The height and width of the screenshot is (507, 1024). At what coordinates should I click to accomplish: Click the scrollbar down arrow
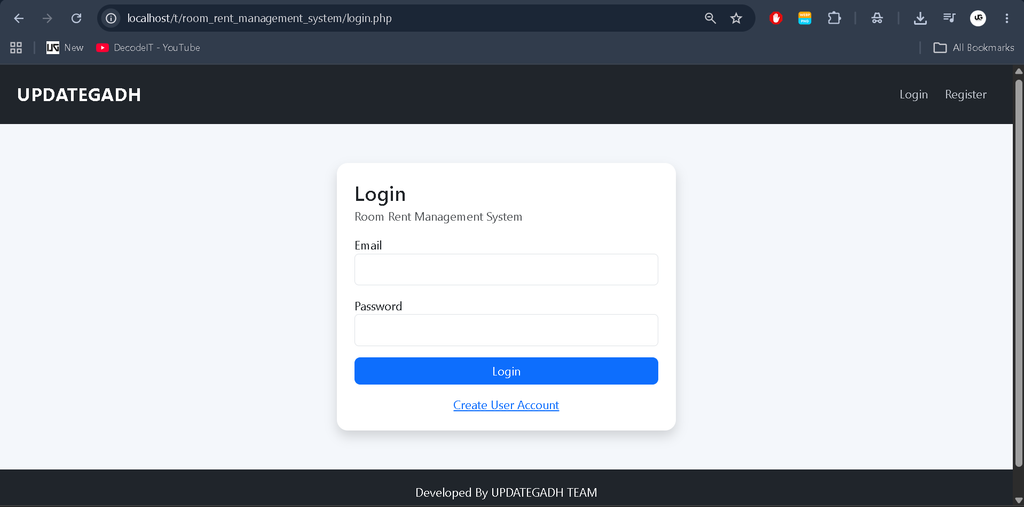(x=1018, y=500)
